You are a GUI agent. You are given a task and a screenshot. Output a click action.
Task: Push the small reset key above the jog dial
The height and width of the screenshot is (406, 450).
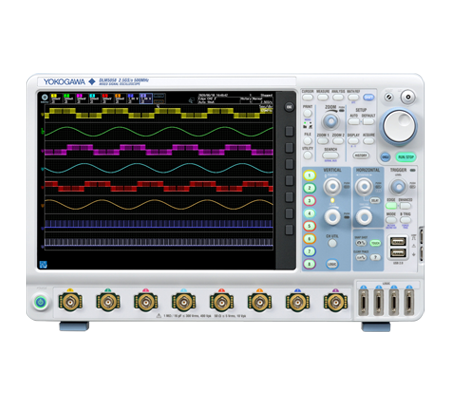pyautogui.click(x=388, y=97)
